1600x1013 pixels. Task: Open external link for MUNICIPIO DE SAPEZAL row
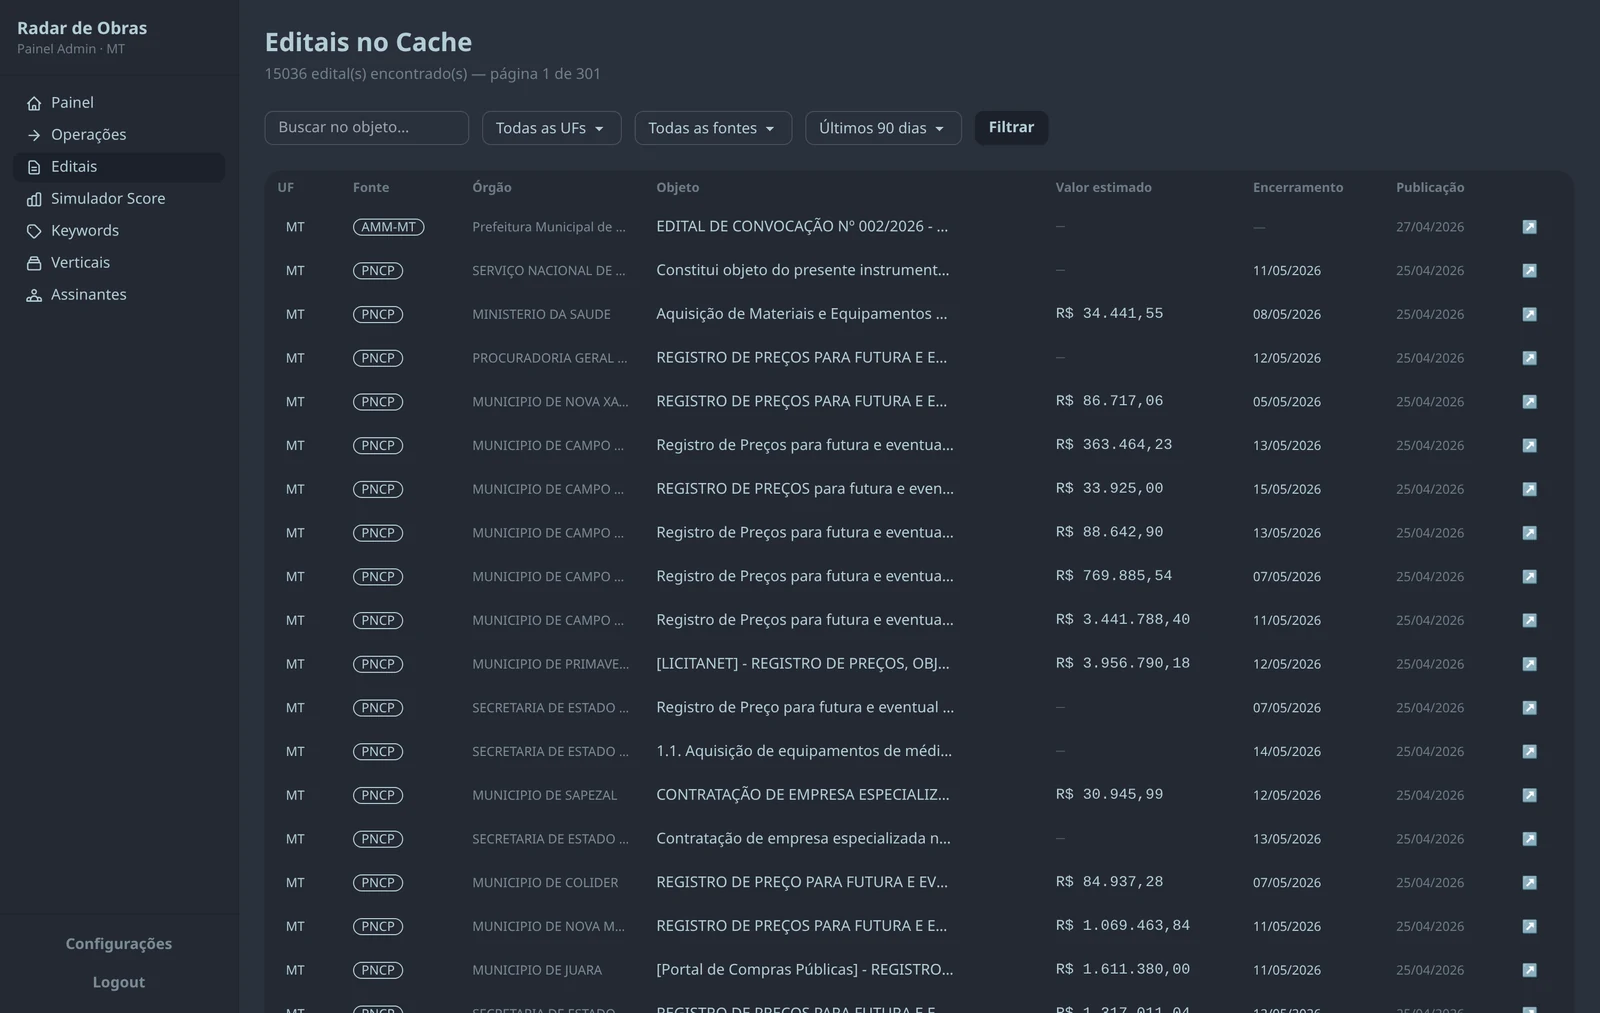(x=1529, y=795)
